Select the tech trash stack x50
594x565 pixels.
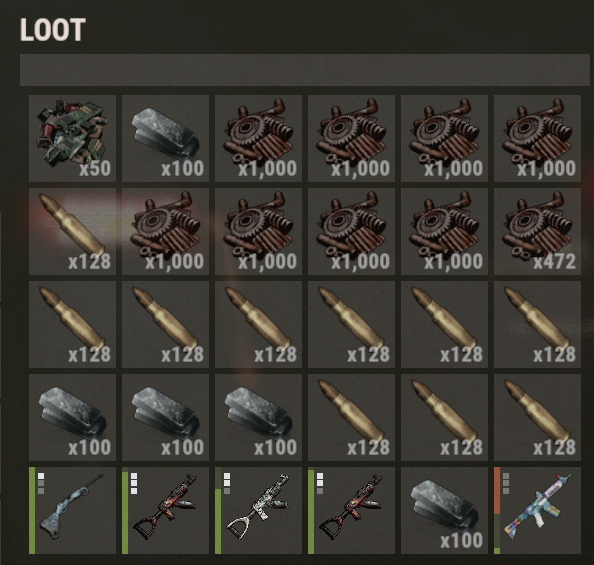click(72, 138)
